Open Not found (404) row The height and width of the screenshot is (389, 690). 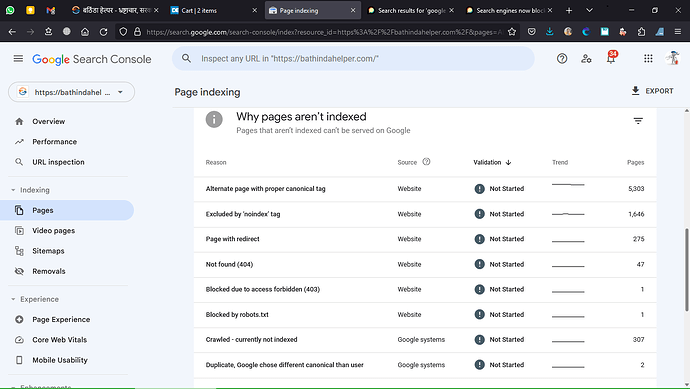(x=425, y=264)
